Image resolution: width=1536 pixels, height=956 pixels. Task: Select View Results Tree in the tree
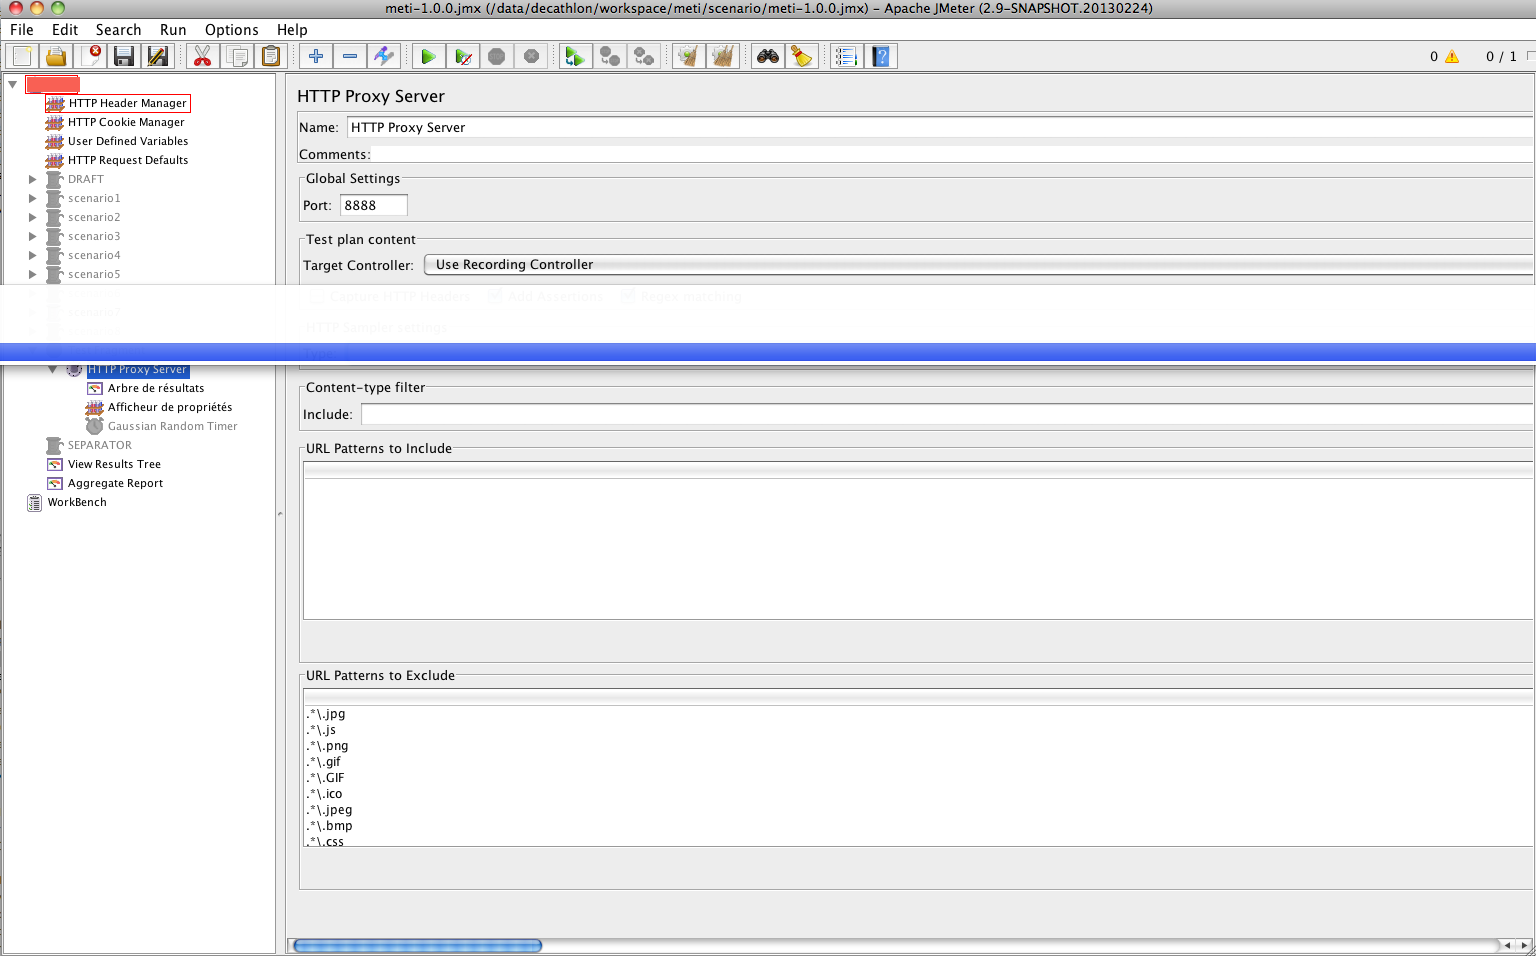(x=114, y=464)
